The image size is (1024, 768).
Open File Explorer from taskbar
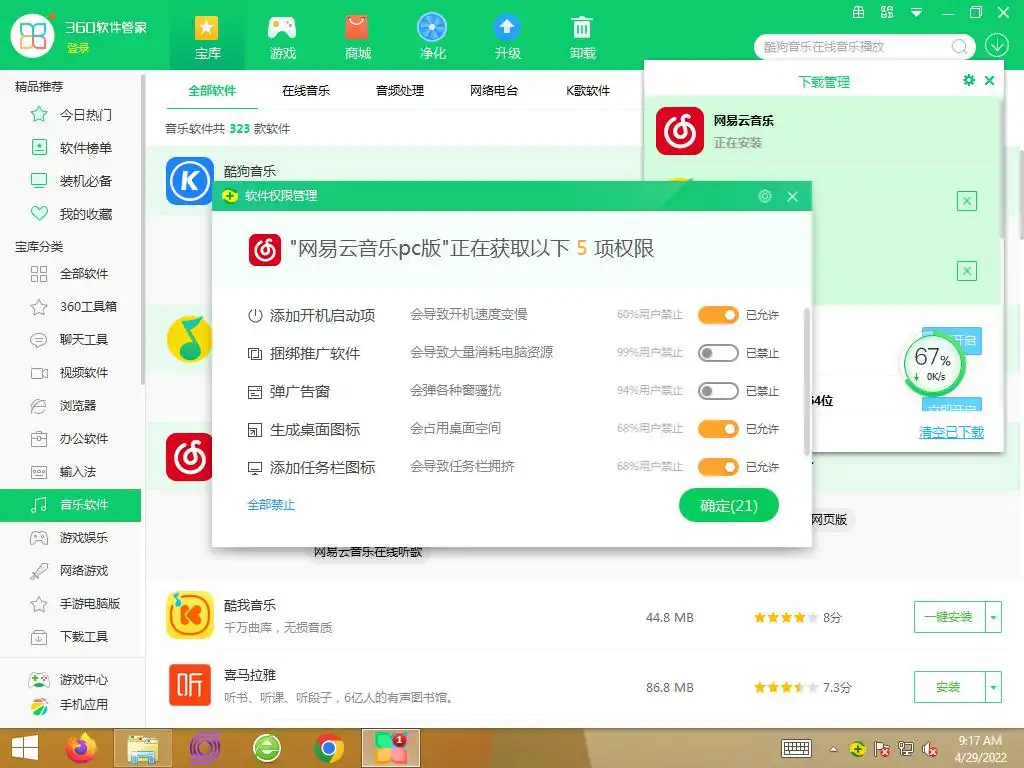click(142, 748)
